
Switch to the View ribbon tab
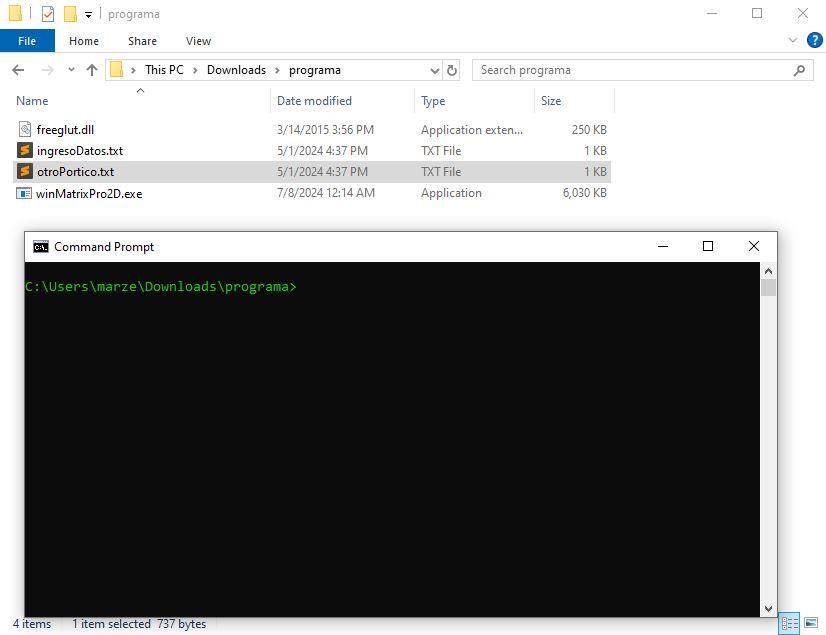coord(198,41)
